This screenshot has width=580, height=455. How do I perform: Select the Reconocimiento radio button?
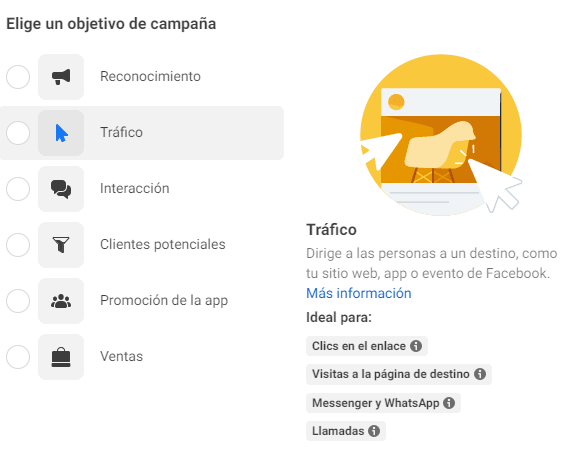[18, 77]
